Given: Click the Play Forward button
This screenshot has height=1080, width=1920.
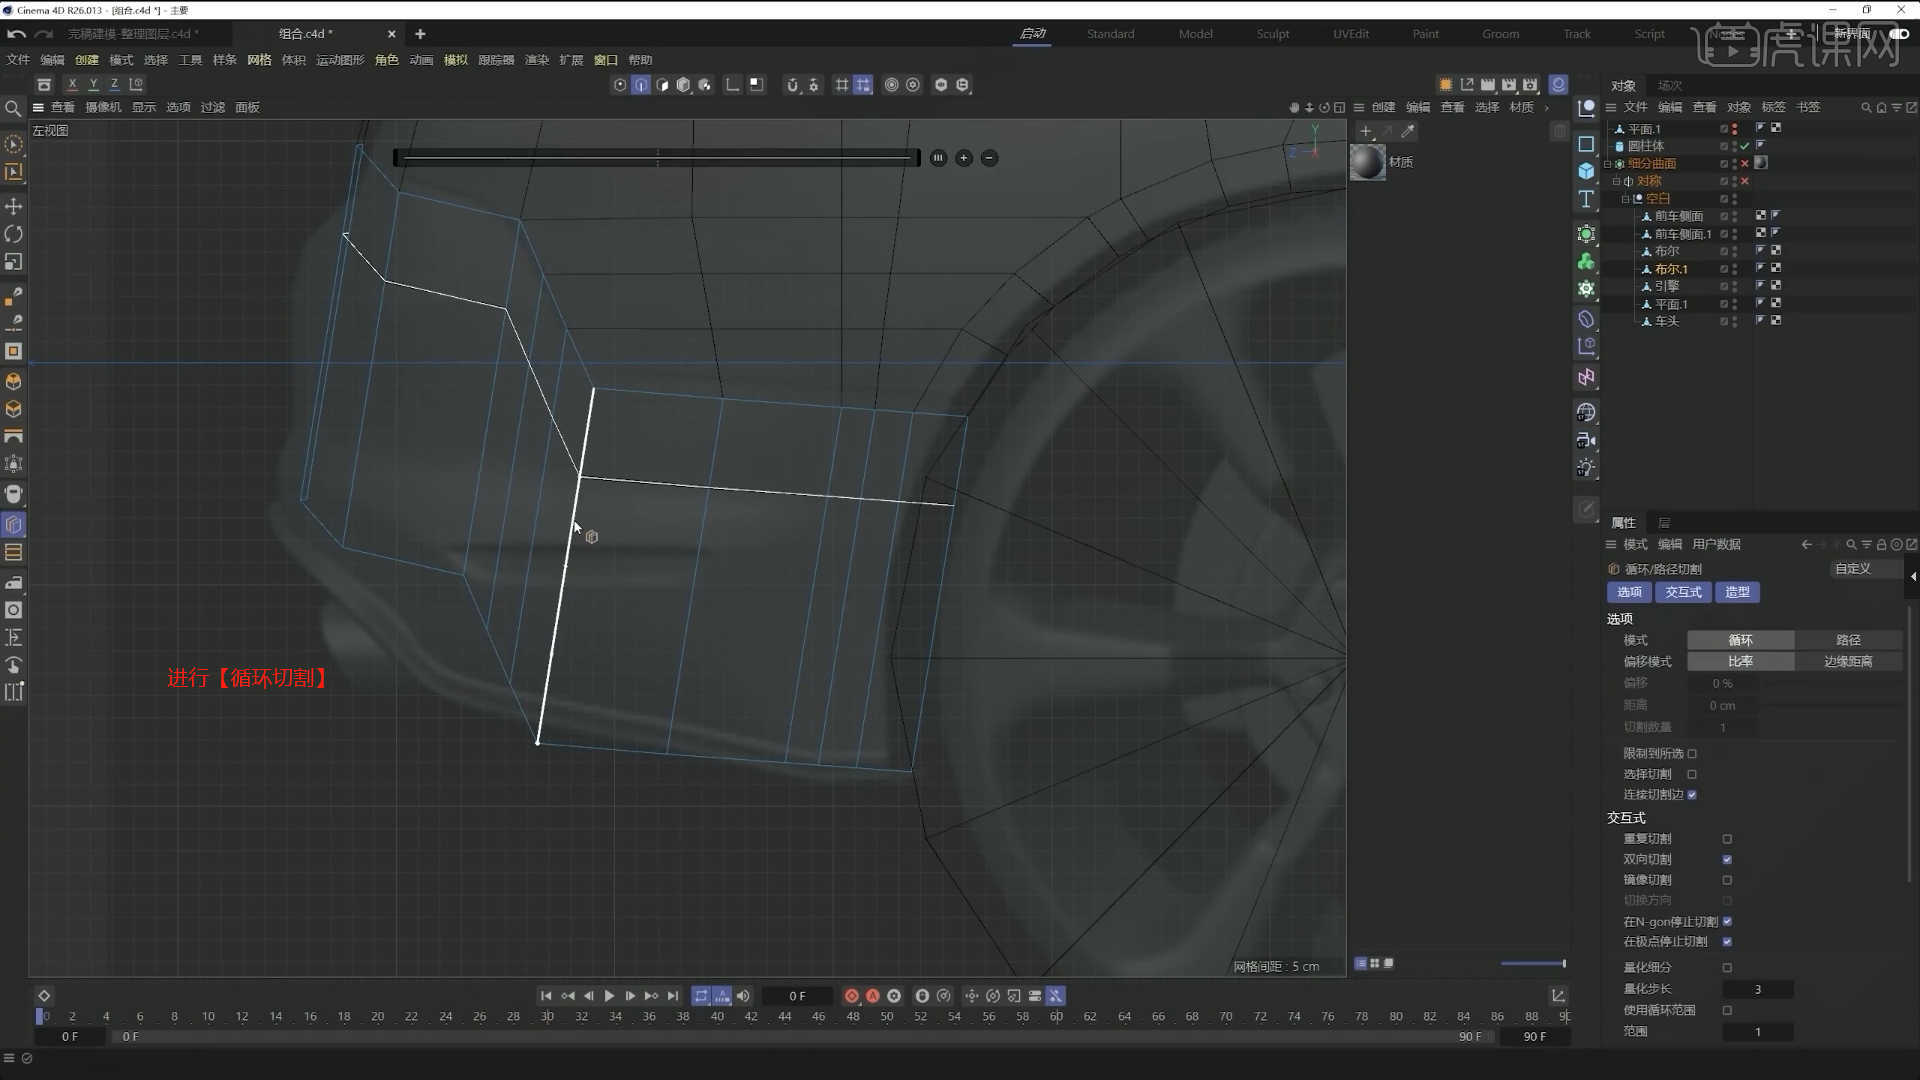Looking at the screenshot, I should [x=609, y=996].
